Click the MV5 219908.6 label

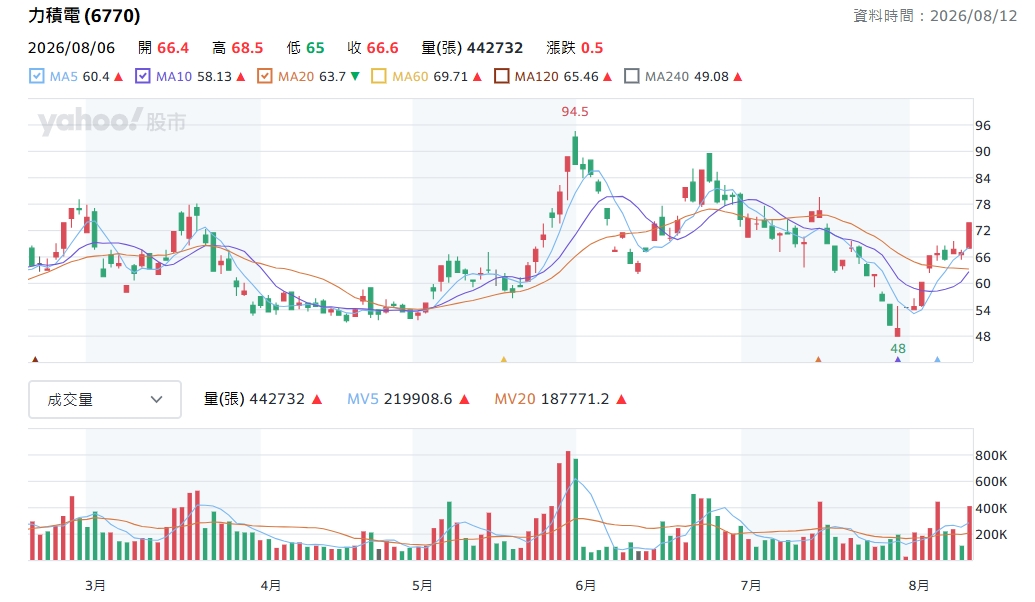coord(399,399)
